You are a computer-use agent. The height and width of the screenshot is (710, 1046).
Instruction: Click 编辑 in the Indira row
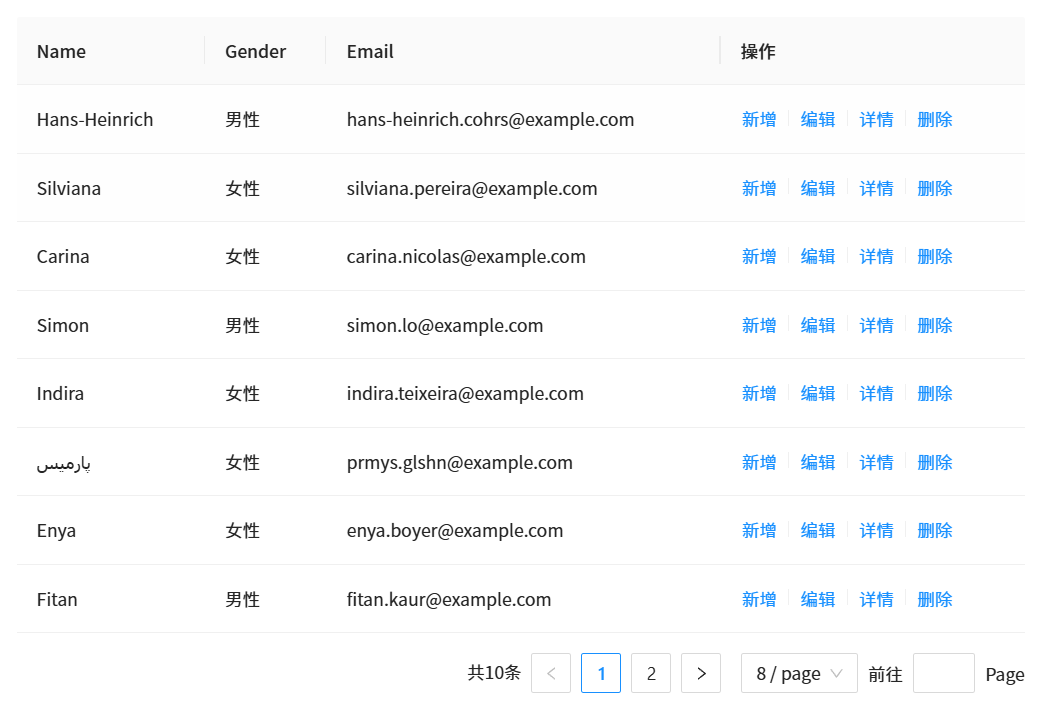[817, 394]
